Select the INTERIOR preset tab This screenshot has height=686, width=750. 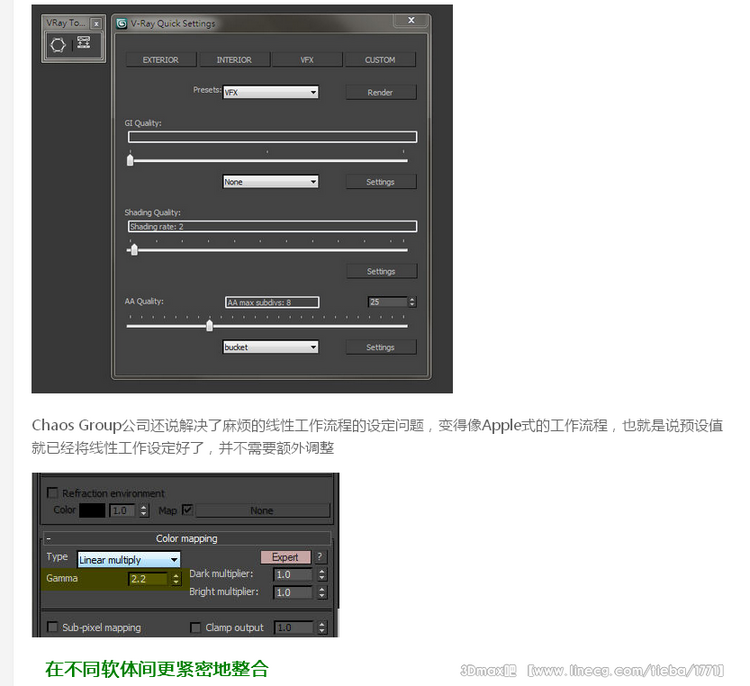pyautogui.click(x=234, y=60)
